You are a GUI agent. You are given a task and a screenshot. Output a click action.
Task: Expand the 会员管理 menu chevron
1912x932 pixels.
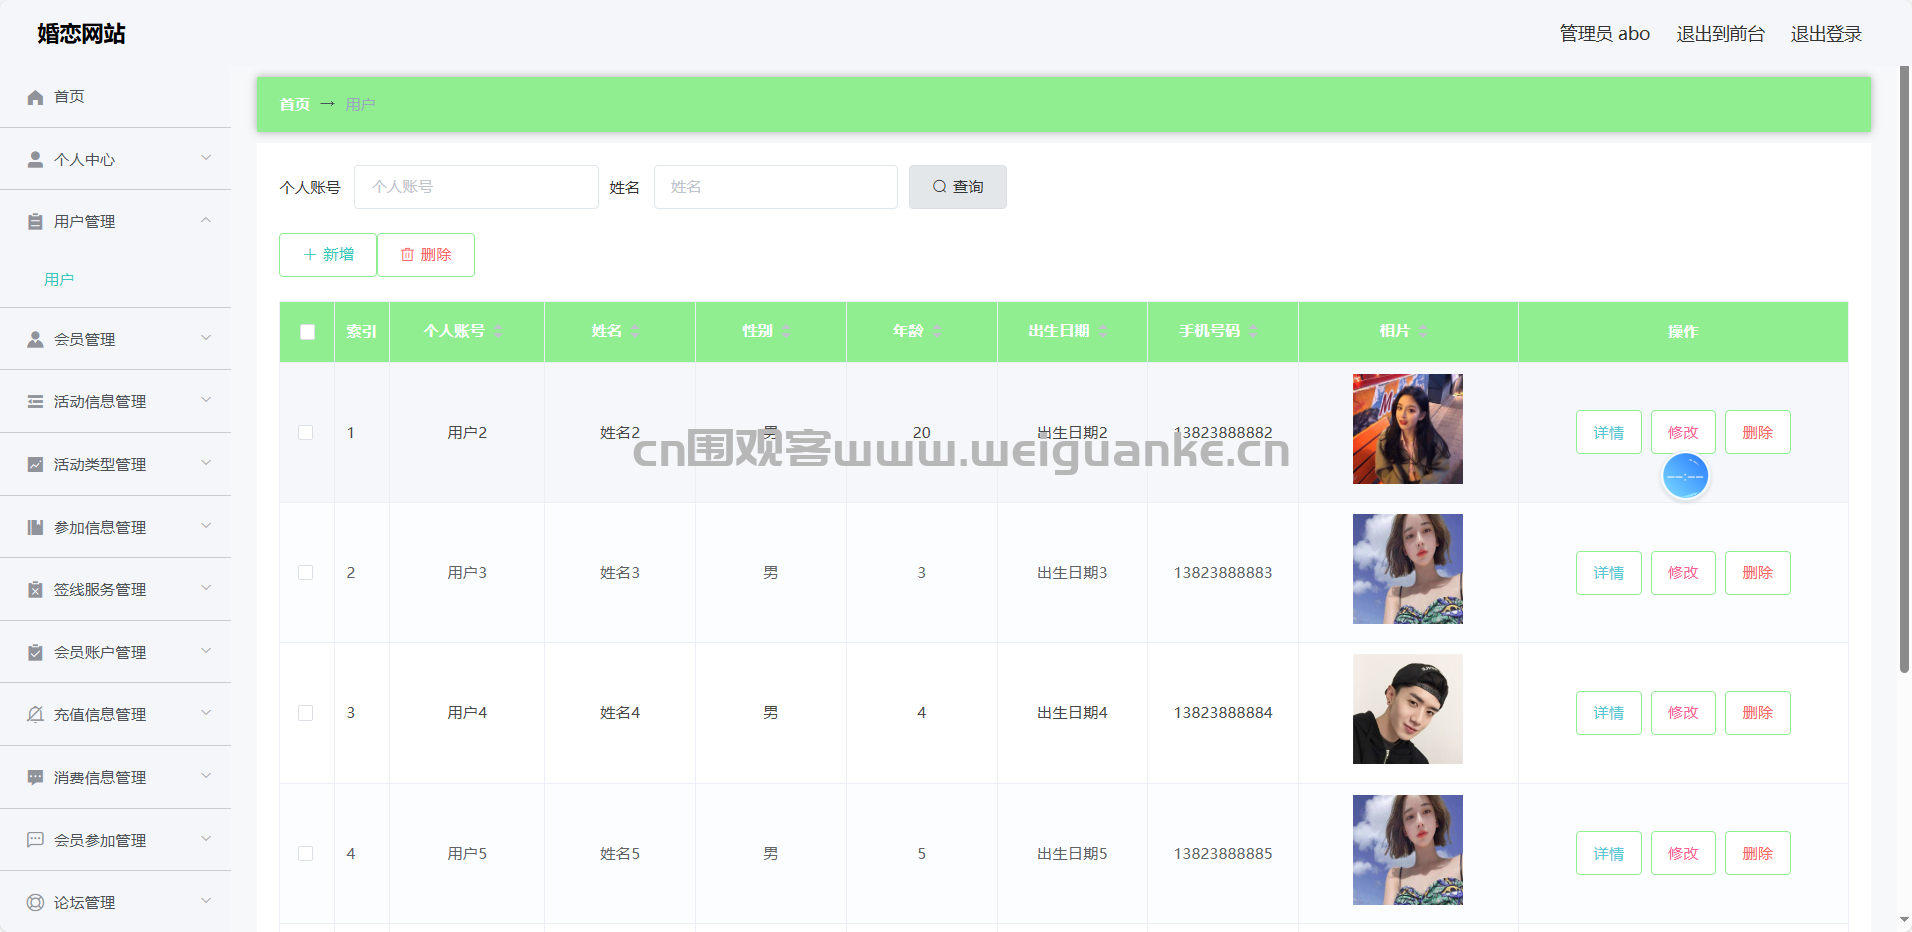point(206,338)
